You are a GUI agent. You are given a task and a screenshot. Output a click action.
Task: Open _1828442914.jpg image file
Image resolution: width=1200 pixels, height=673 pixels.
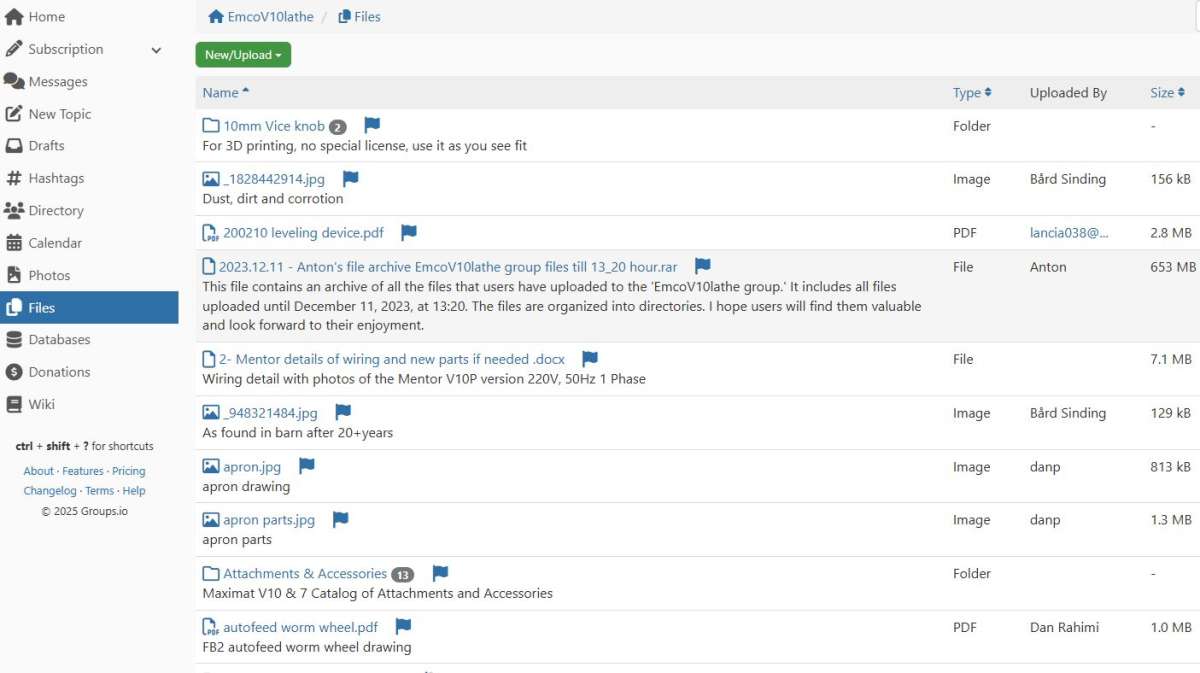(274, 179)
